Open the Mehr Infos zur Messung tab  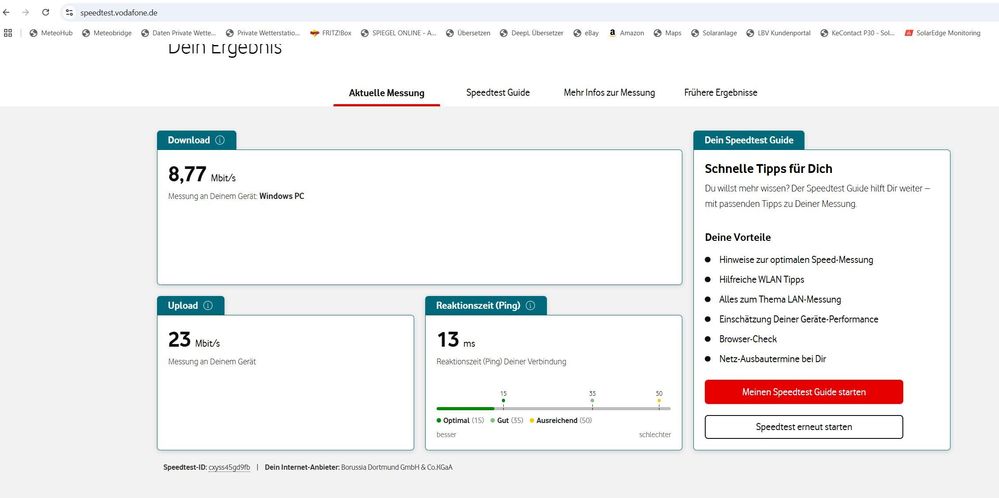(609, 93)
